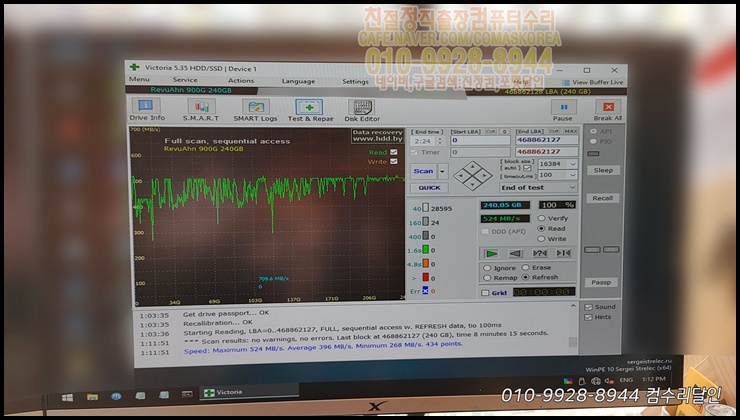Open the Menu menu

139,79
